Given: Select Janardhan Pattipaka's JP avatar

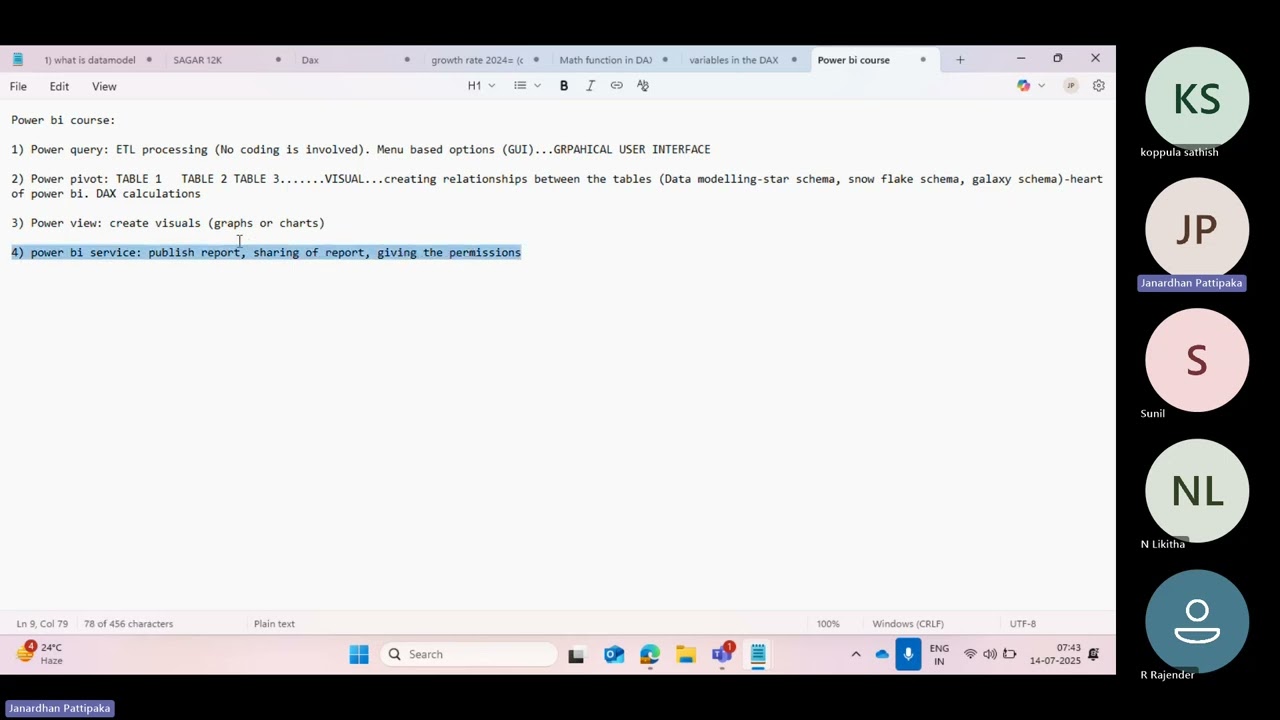Looking at the screenshot, I should [1197, 230].
